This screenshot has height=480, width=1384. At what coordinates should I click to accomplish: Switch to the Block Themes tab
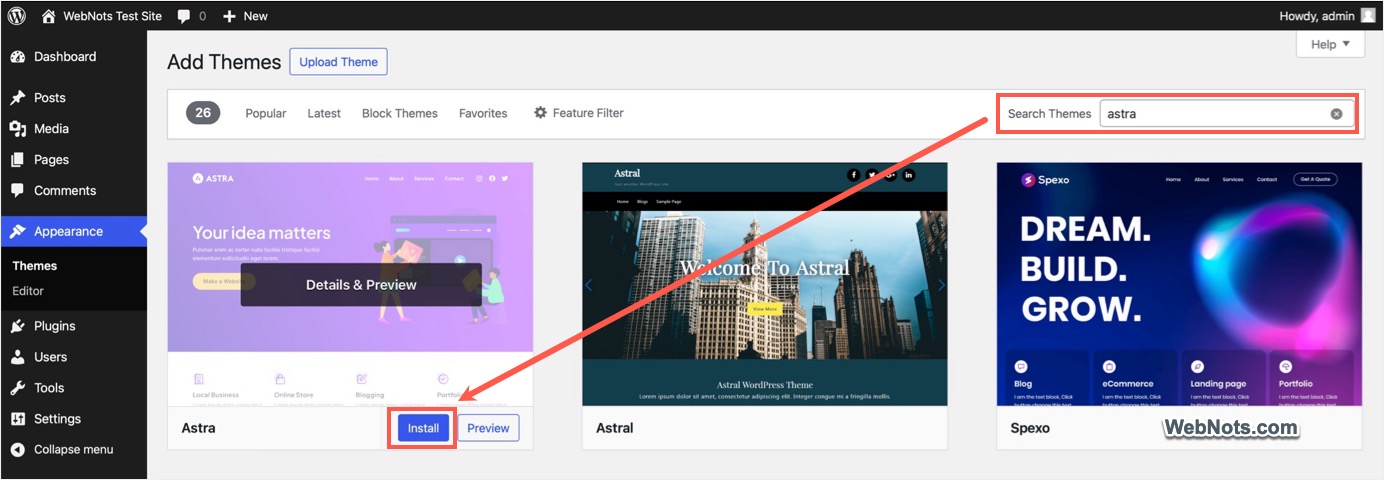coord(400,113)
